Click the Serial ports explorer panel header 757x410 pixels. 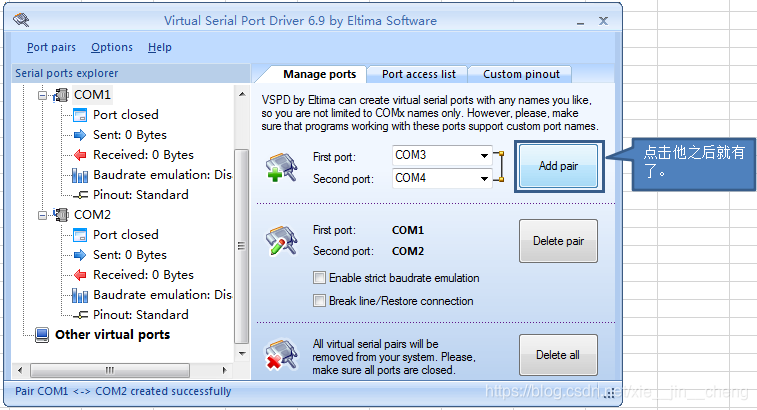pos(130,73)
